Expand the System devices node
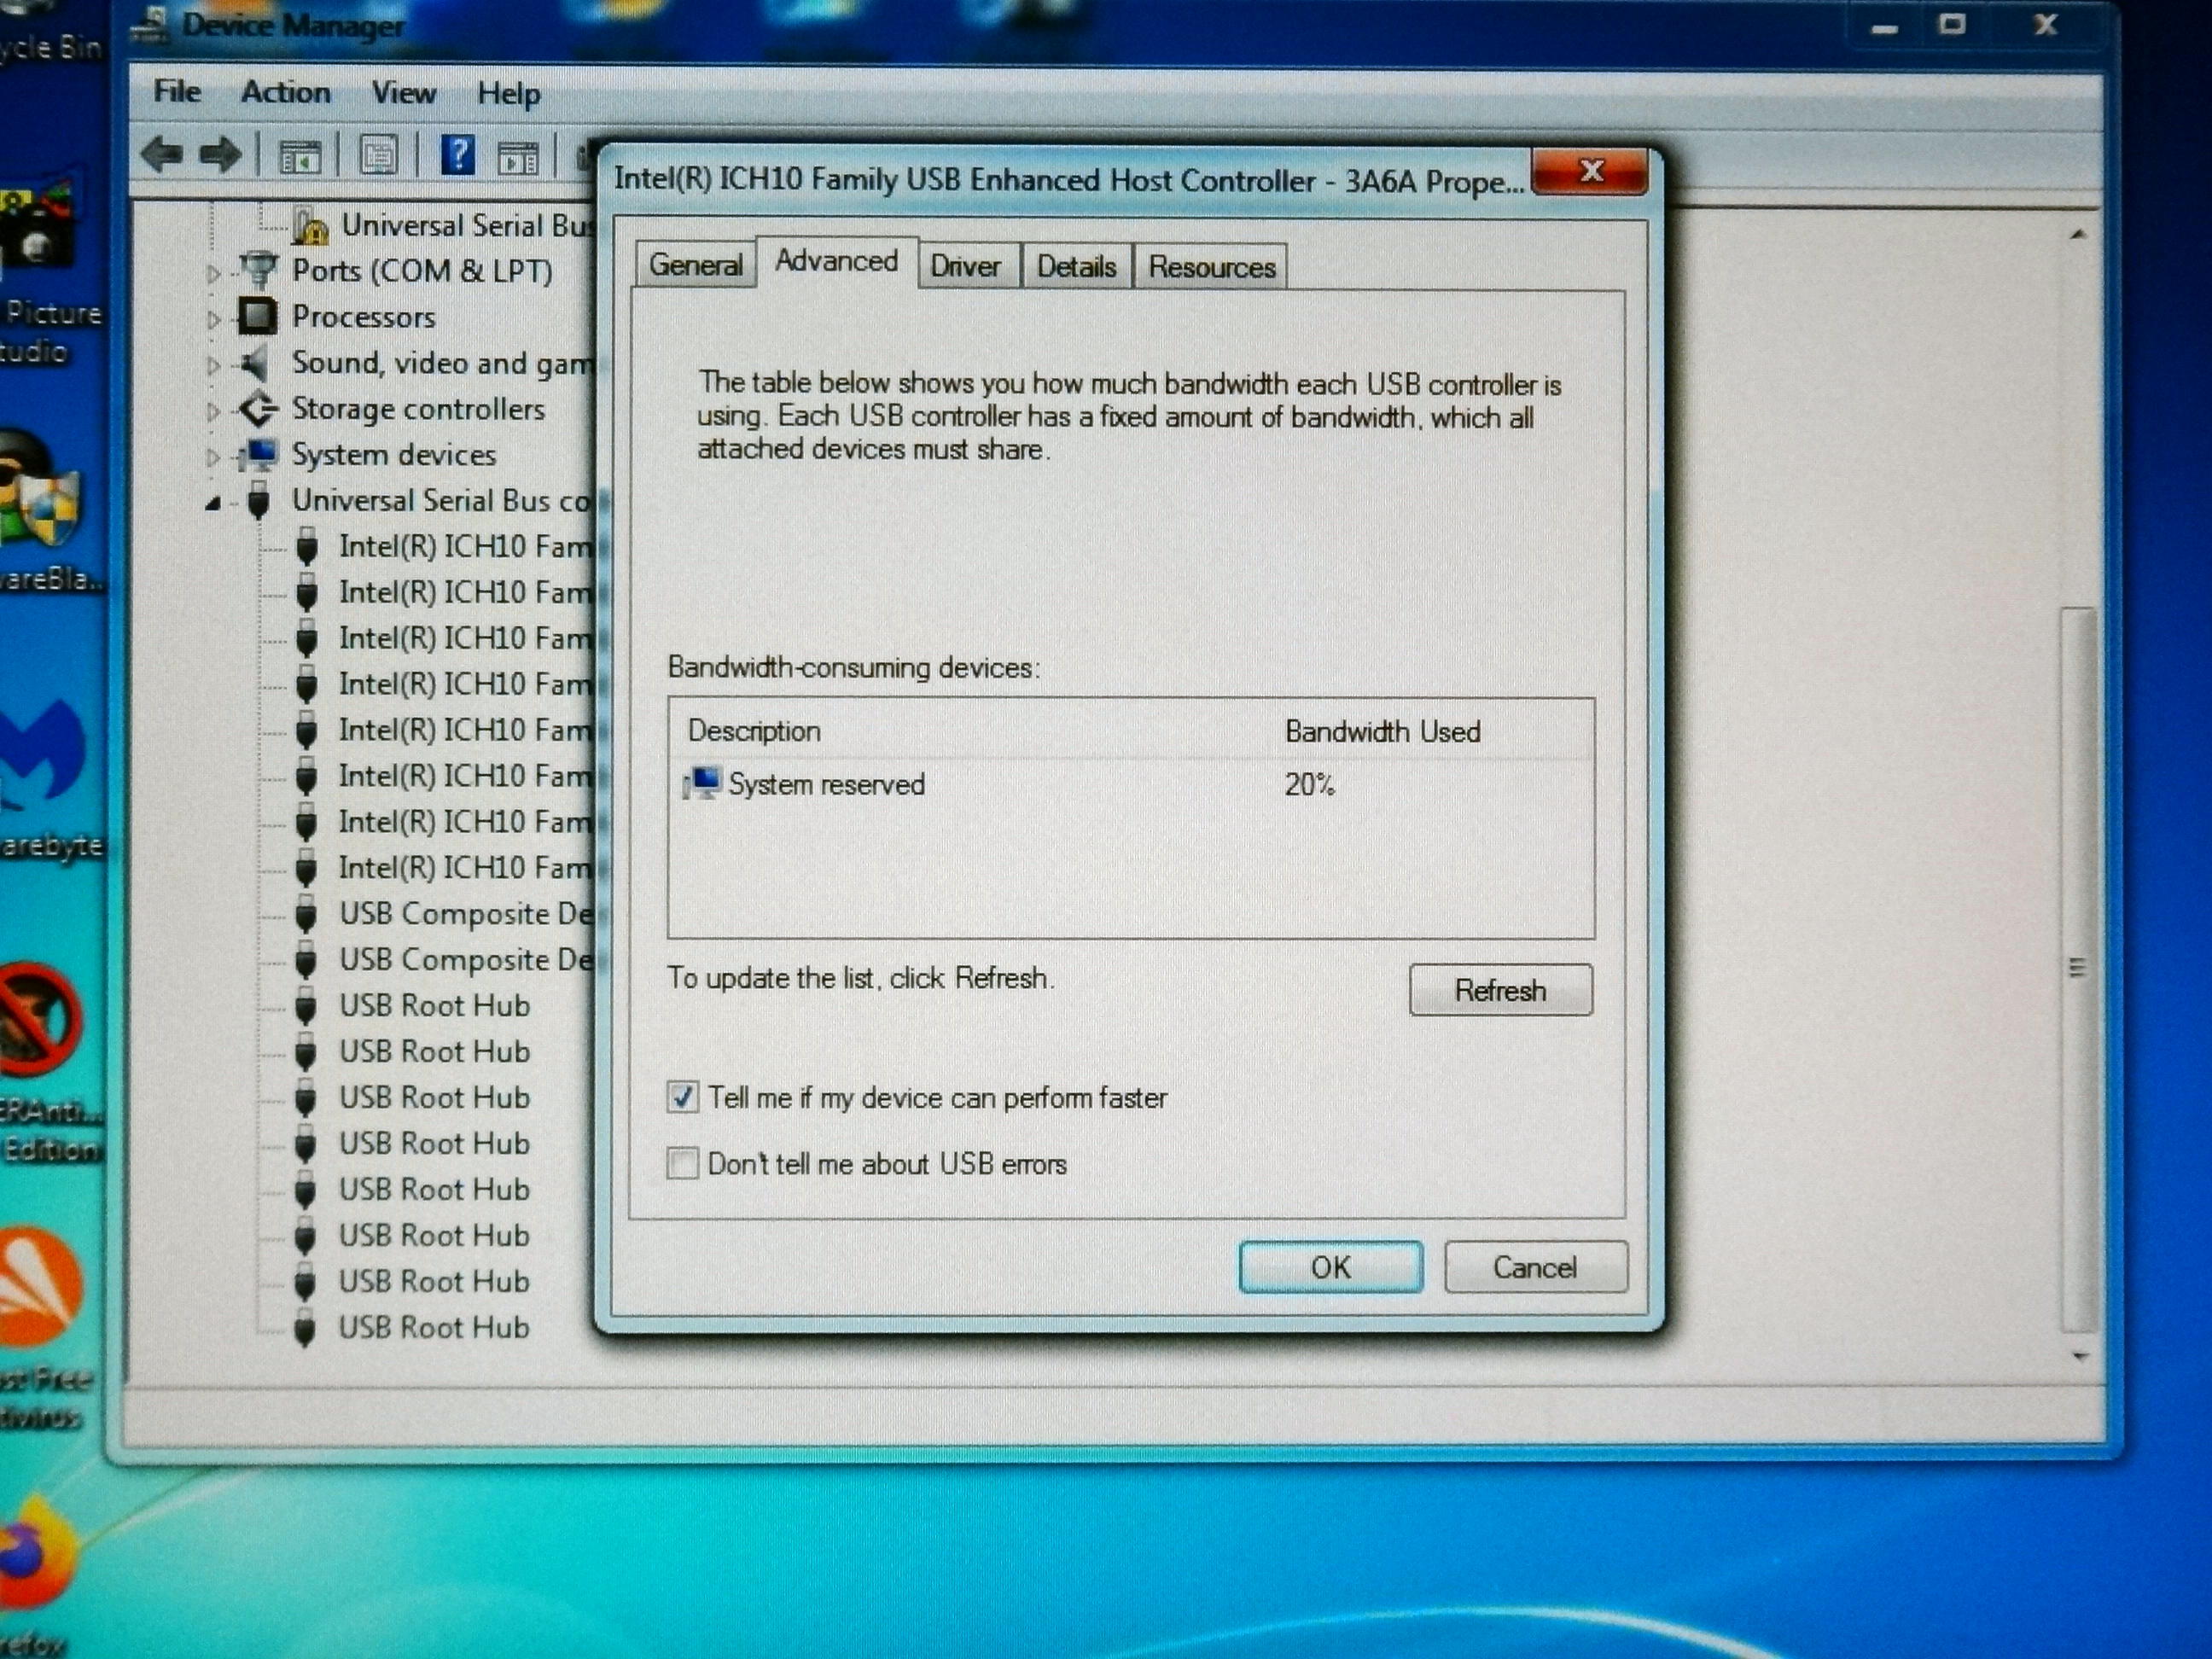This screenshot has width=2212, height=1659. 213,457
